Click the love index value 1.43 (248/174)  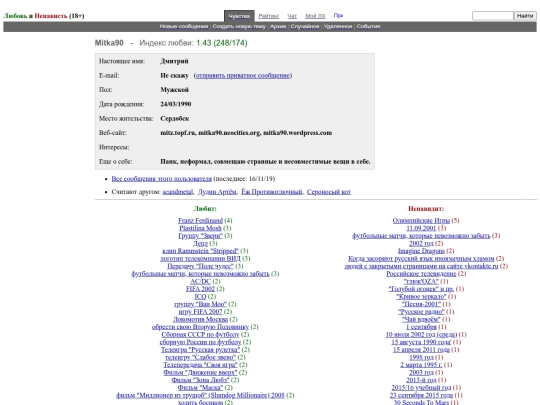click(x=222, y=43)
